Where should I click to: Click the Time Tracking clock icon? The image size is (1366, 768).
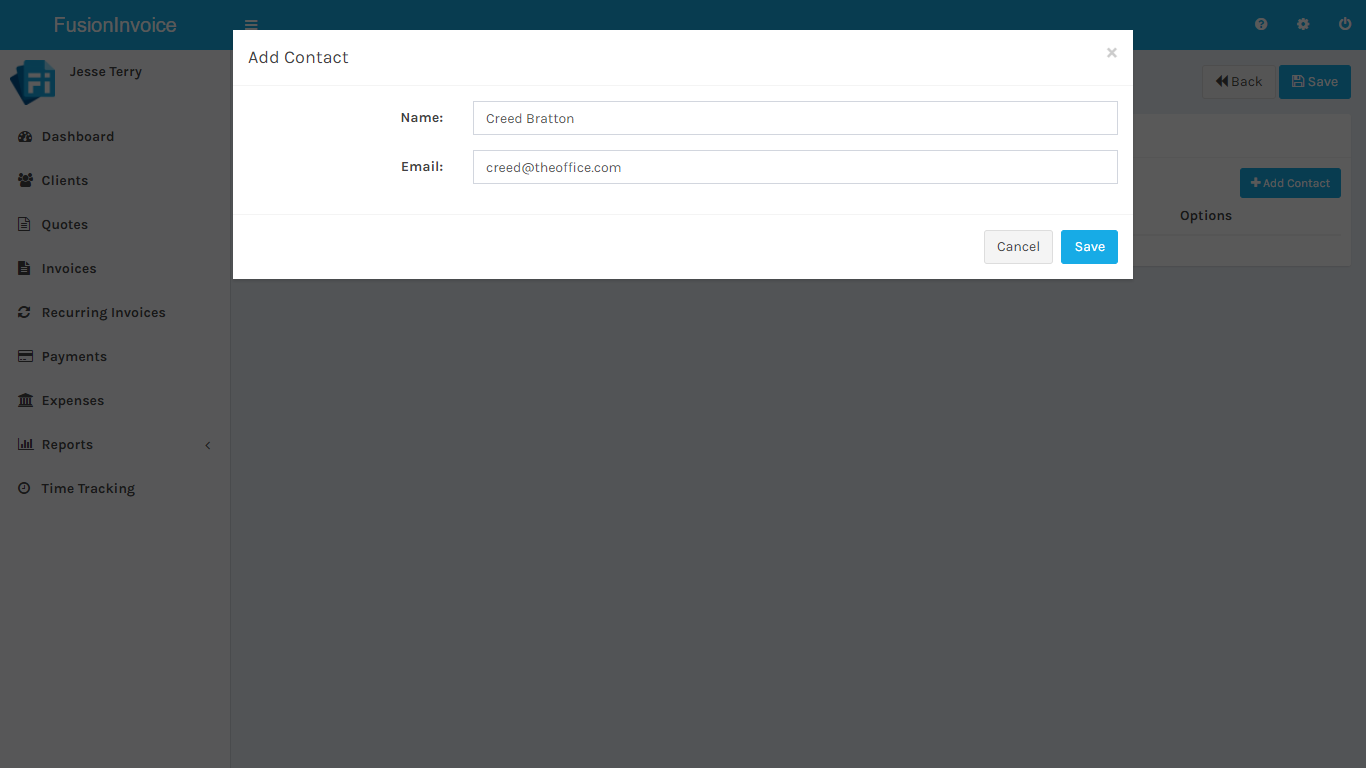(25, 489)
